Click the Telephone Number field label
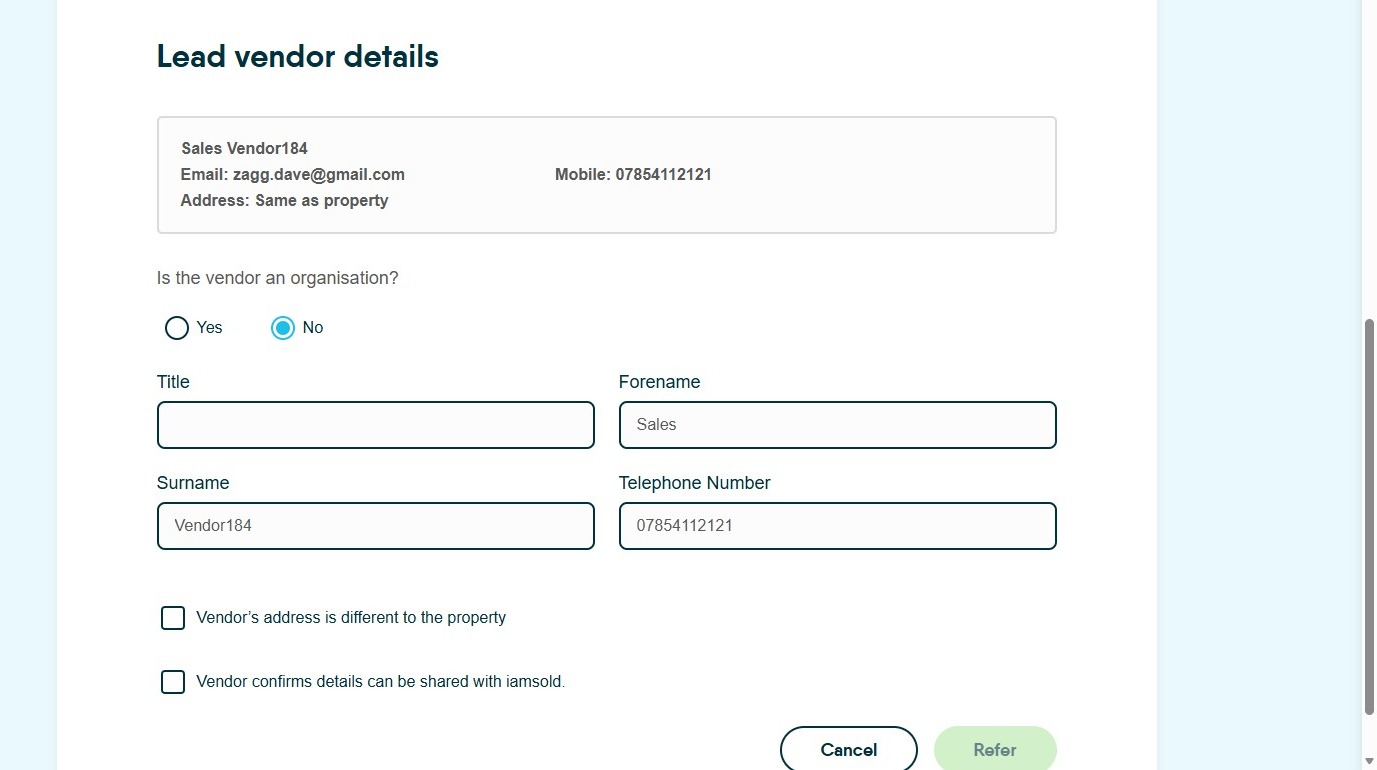 695,483
